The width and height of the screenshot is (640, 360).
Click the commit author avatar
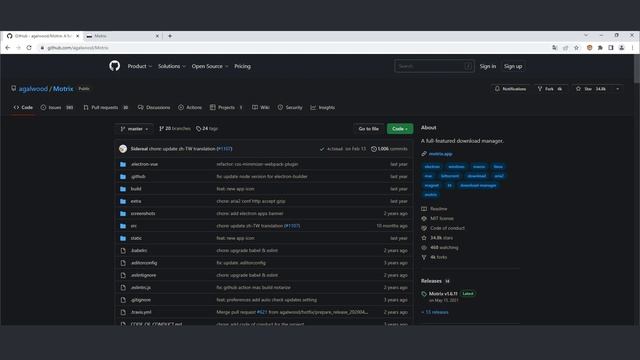click(123, 149)
